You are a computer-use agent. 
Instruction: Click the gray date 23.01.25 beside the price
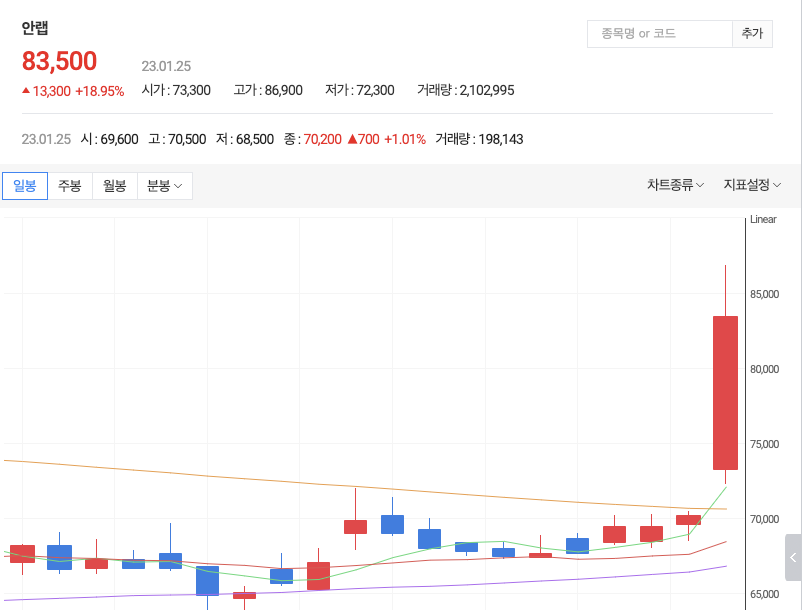[166, 66]
